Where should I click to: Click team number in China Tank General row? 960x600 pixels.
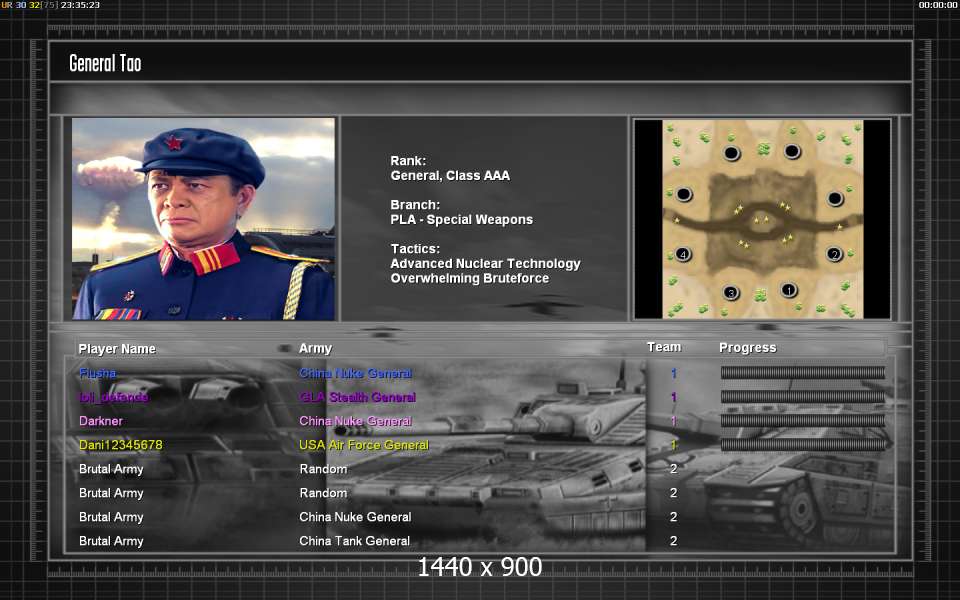tap(673, 541)
